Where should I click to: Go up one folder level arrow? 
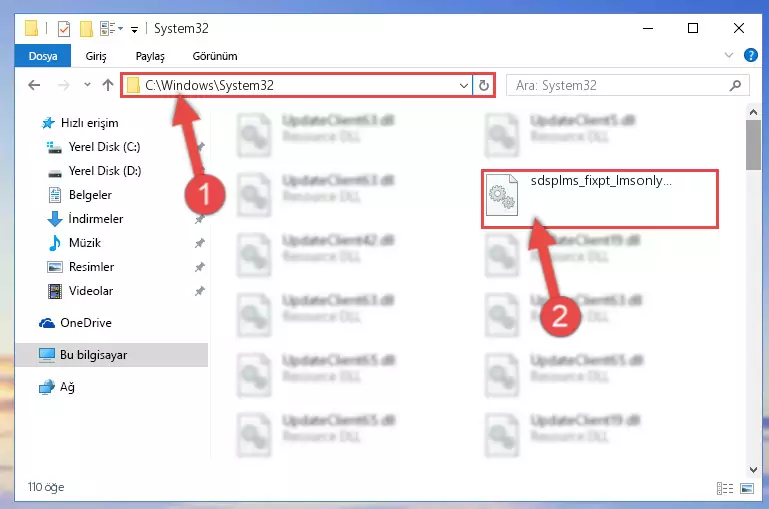[x=108, y=85]
